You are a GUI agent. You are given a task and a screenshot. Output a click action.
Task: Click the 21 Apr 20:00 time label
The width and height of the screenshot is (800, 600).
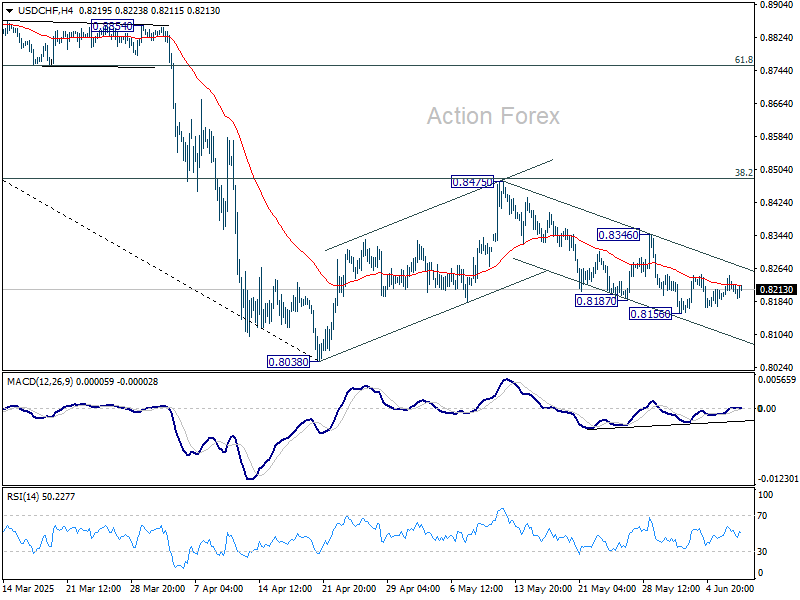pyautogui.click(x=349, y=589)
